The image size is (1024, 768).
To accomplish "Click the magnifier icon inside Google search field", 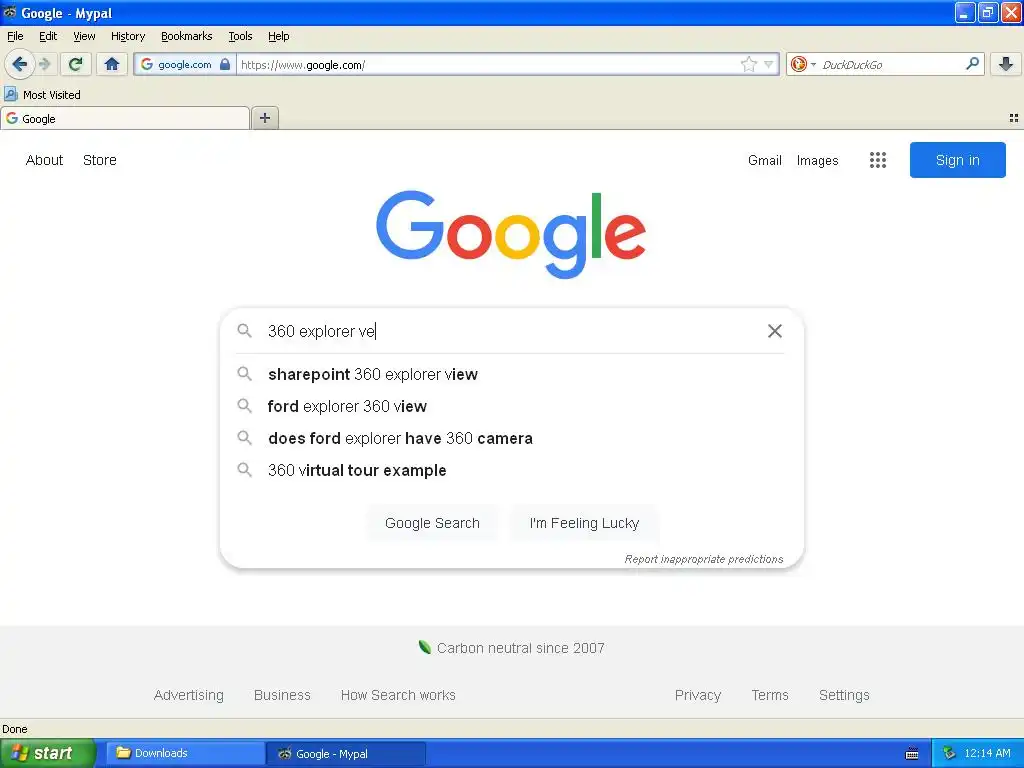I will [244, 330].
